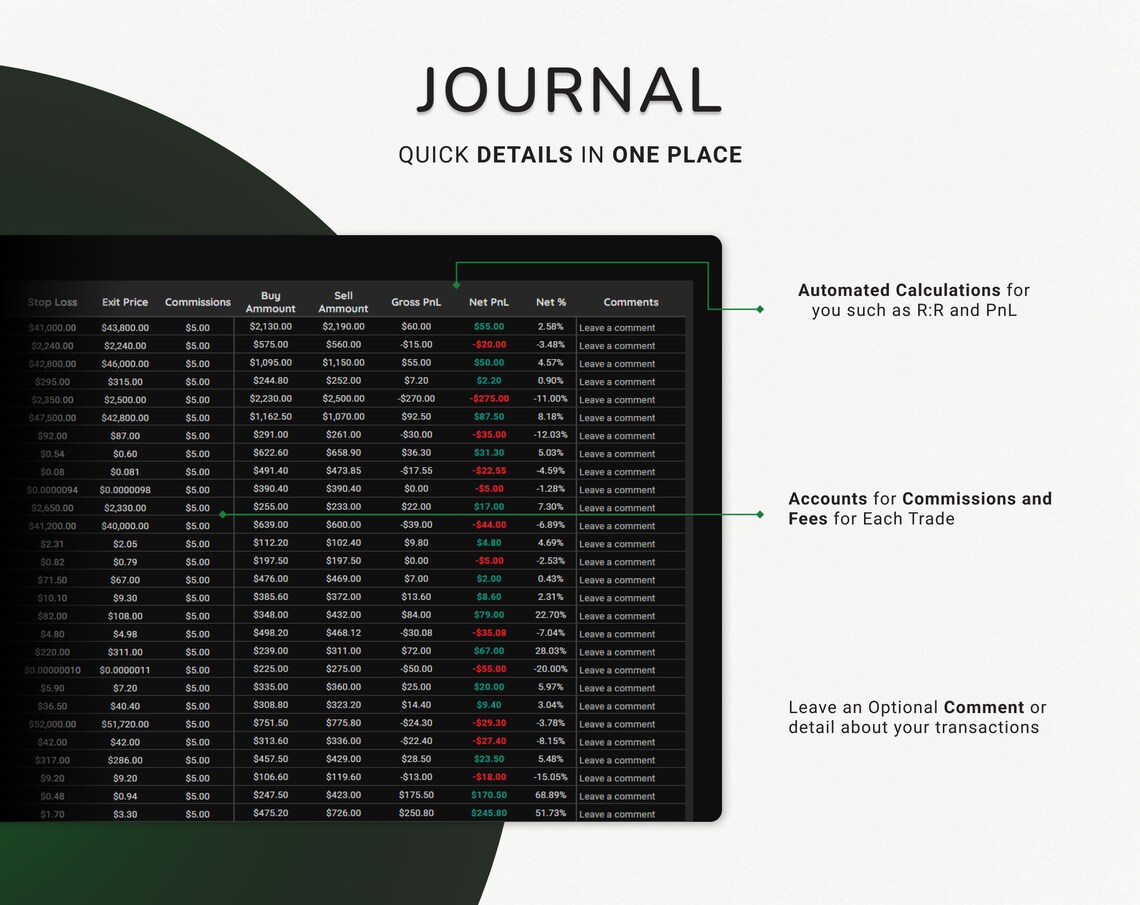
Task: Select the Net PnL column header
Action: pyautogui.click(x=489, y=302)
